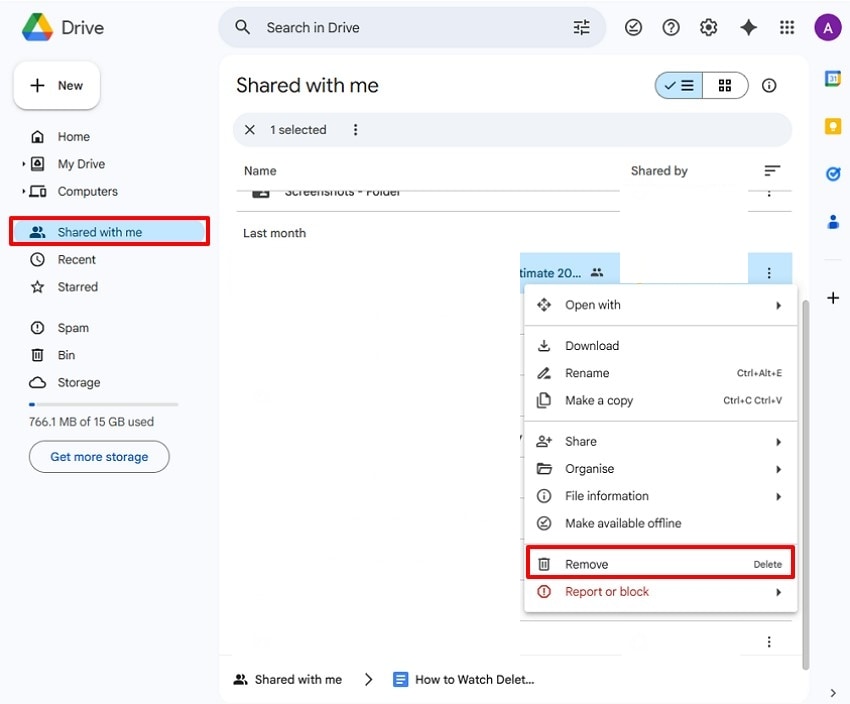Clear the current selection with X
The width and height of the screenshot is (850, 704).
250,130
